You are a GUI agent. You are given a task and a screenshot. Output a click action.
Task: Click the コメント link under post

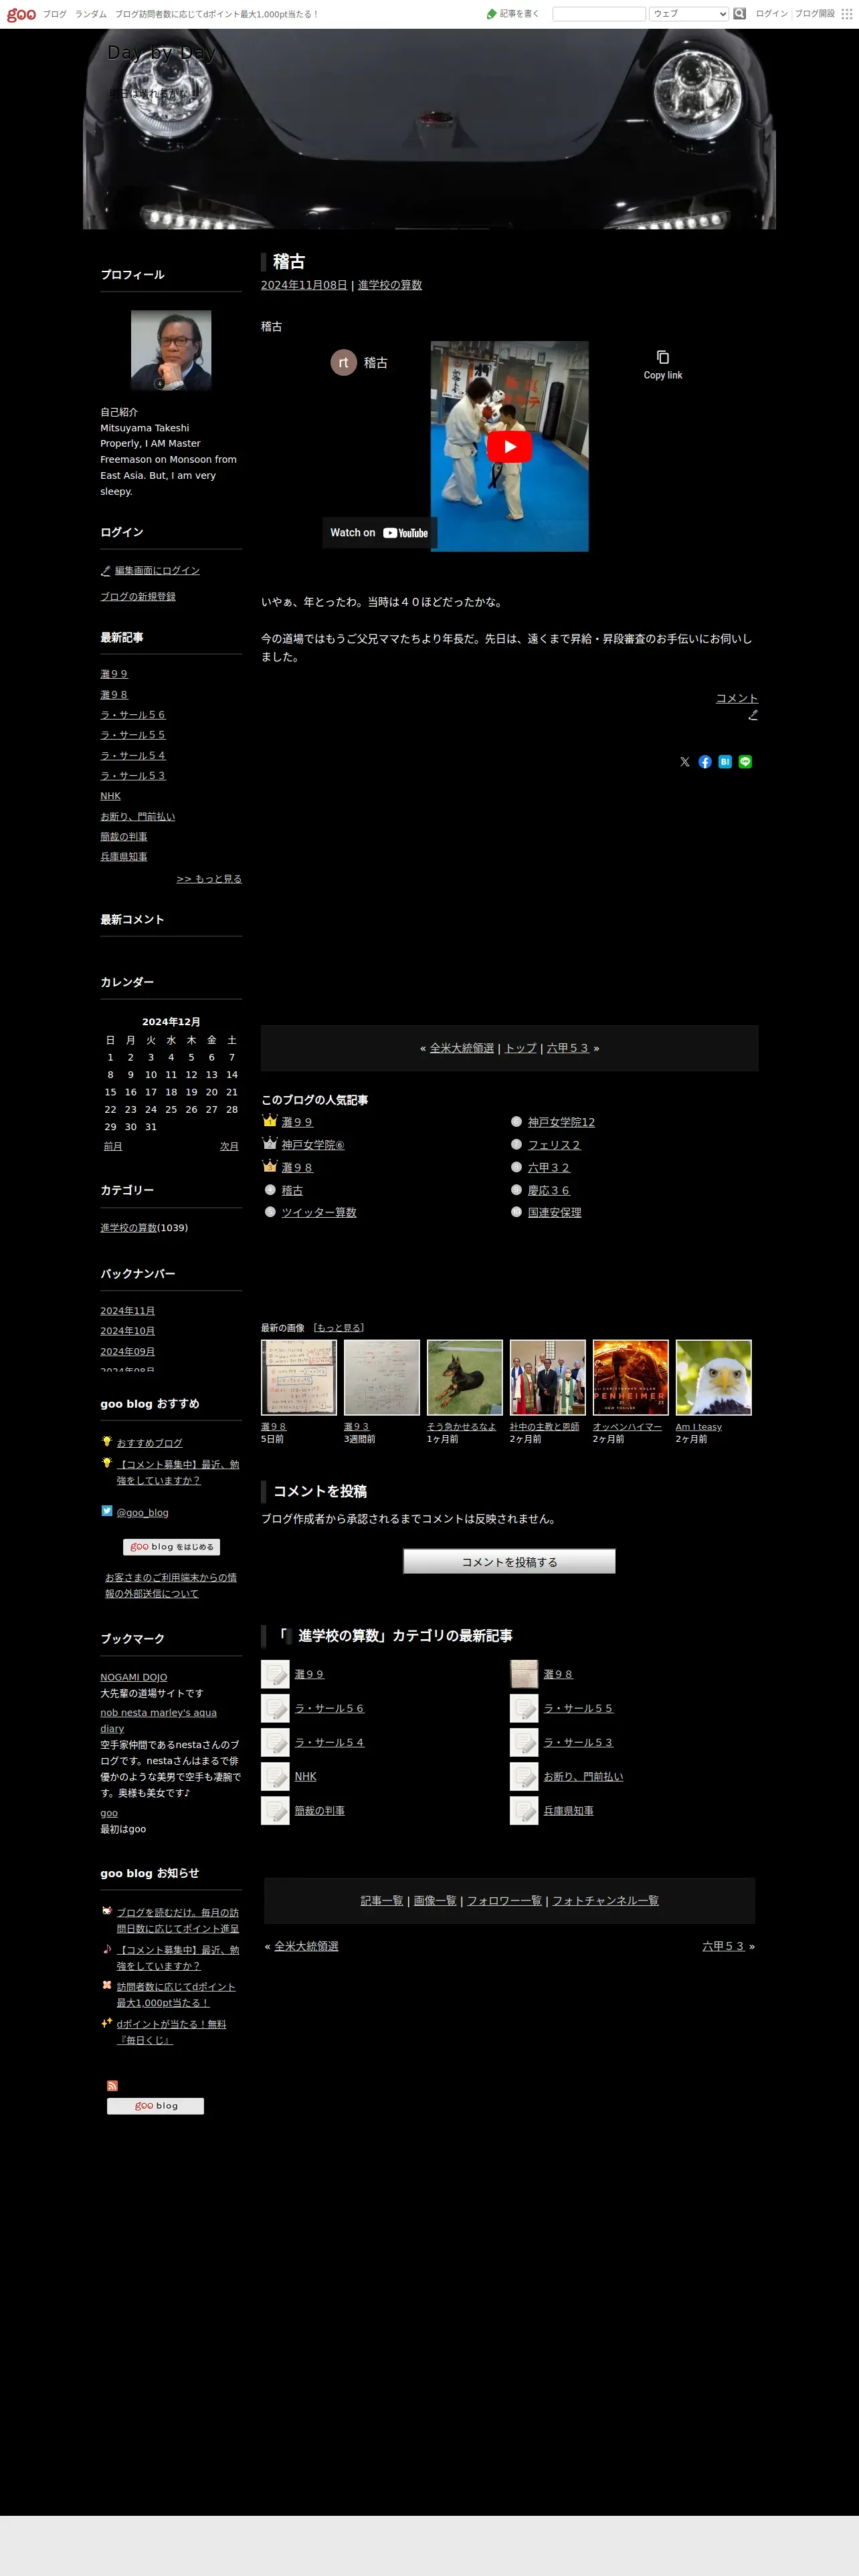point(737,698)
